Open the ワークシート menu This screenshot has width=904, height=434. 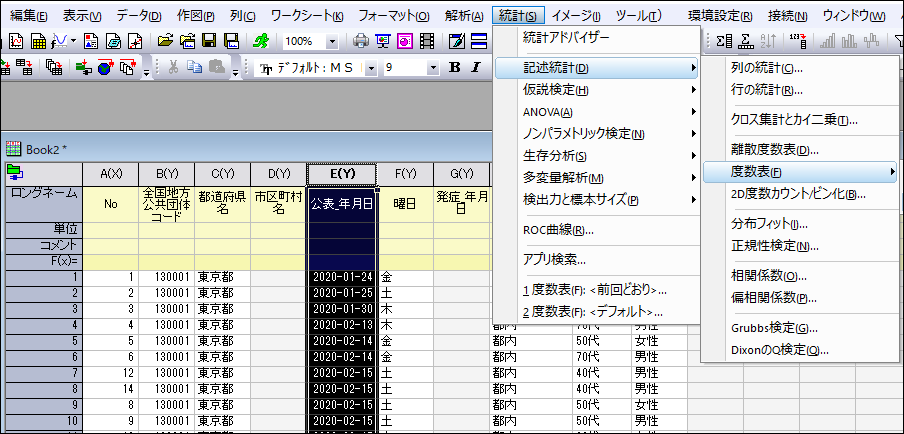click(307, 16)
